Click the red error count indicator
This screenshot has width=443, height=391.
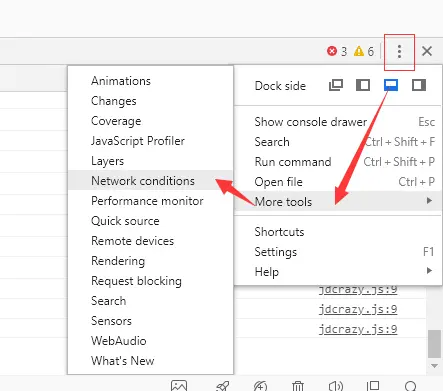pos(337,51)
